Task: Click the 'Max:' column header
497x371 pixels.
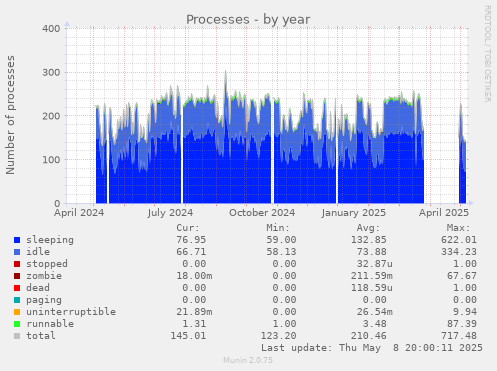Action: pyautogui.click(x=458, y=228)
